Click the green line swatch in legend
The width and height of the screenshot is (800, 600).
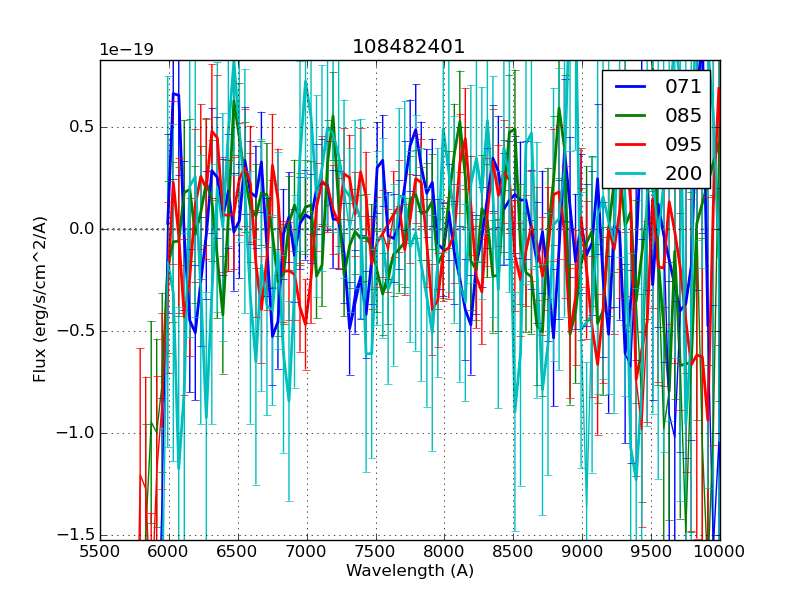pos(631,116)
